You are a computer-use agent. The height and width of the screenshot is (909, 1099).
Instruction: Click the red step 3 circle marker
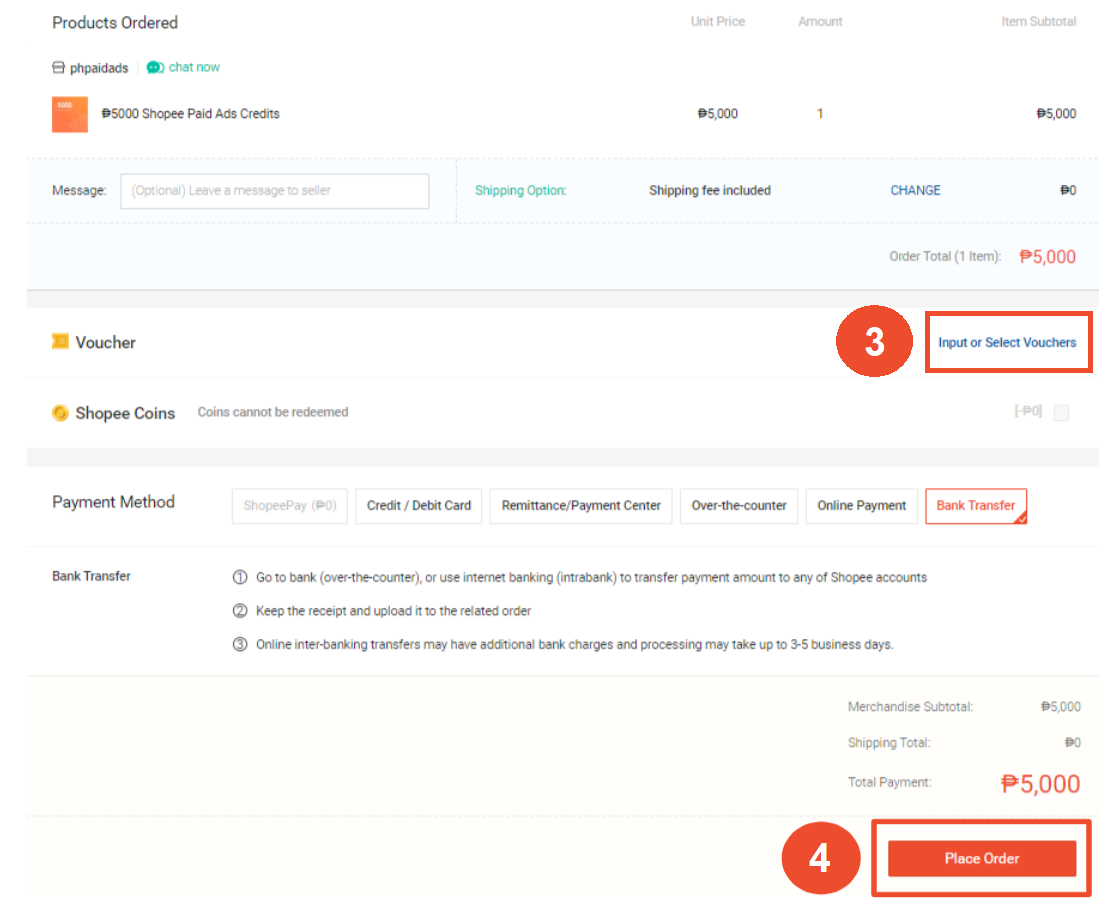(874, 342)
